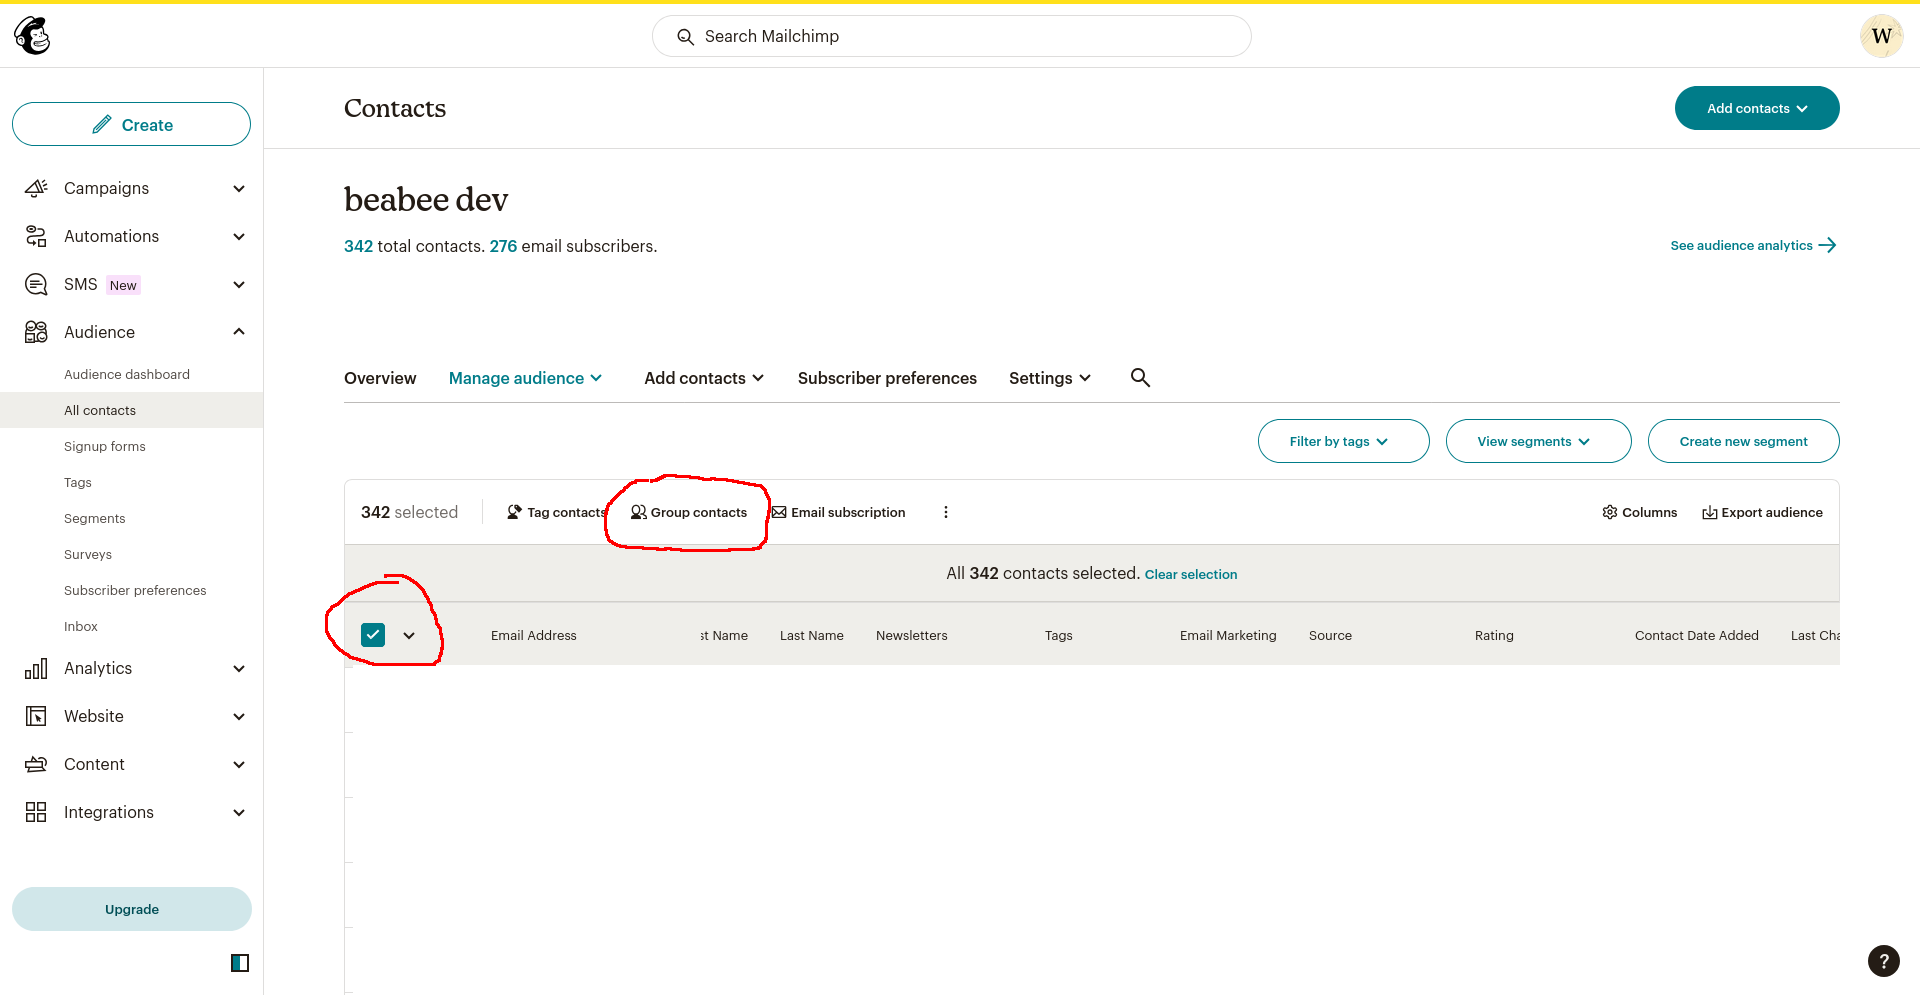The image size is (1920, 995).
Task: Click the audience search magnifier icon
Action: (1140, 378)
